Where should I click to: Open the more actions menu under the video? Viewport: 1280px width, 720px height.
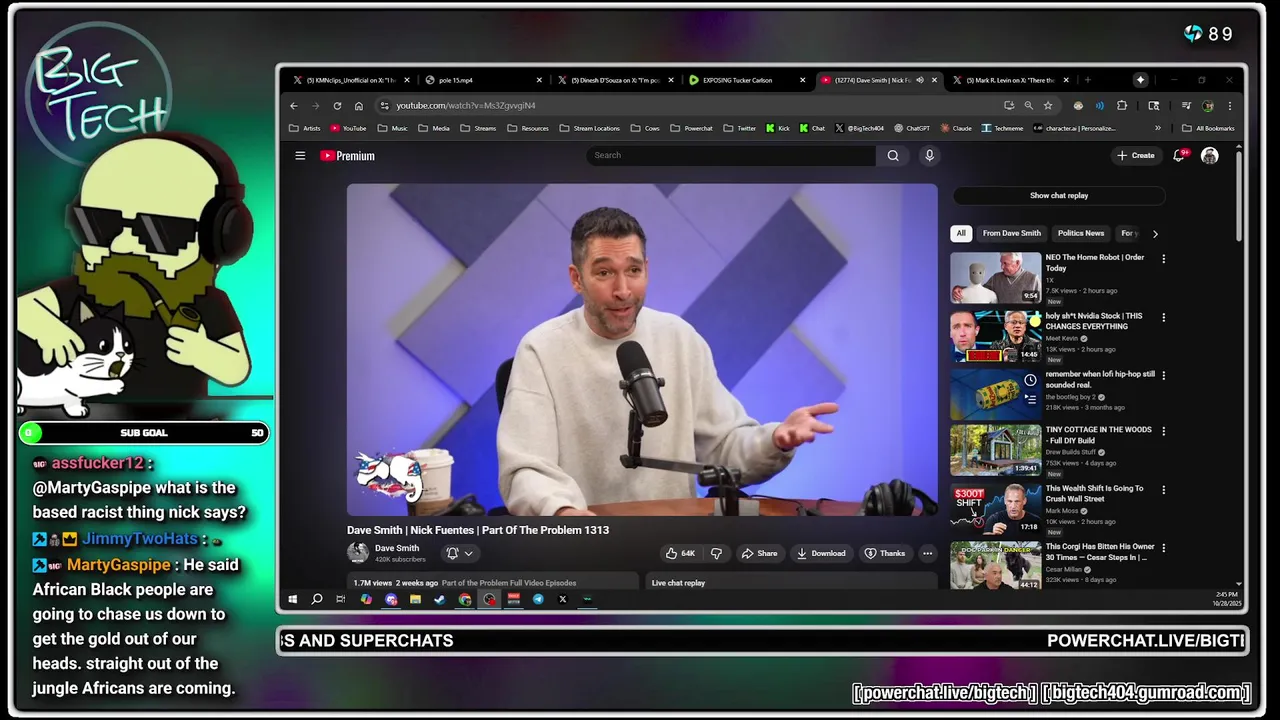pos(927,553)
